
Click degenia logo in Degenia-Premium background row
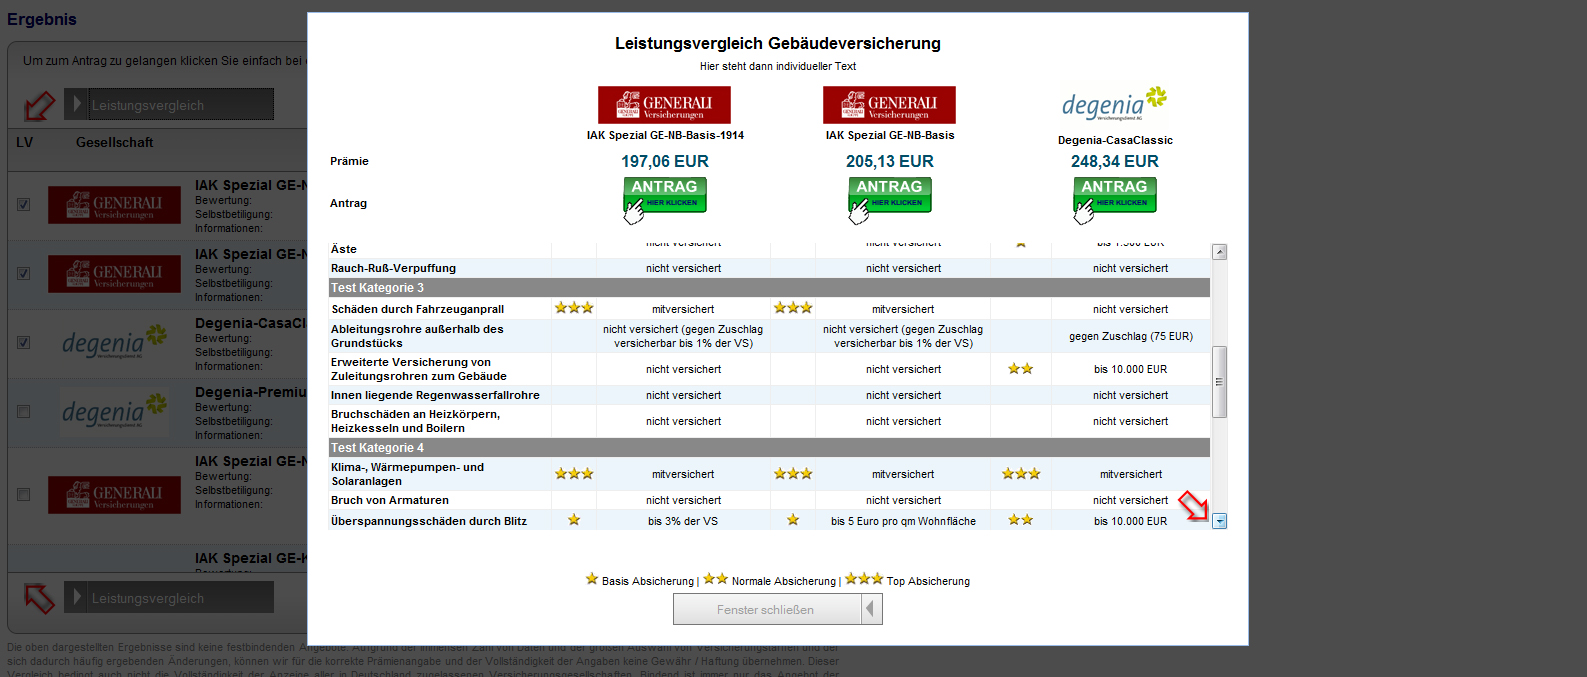click(x=114, y=411)
